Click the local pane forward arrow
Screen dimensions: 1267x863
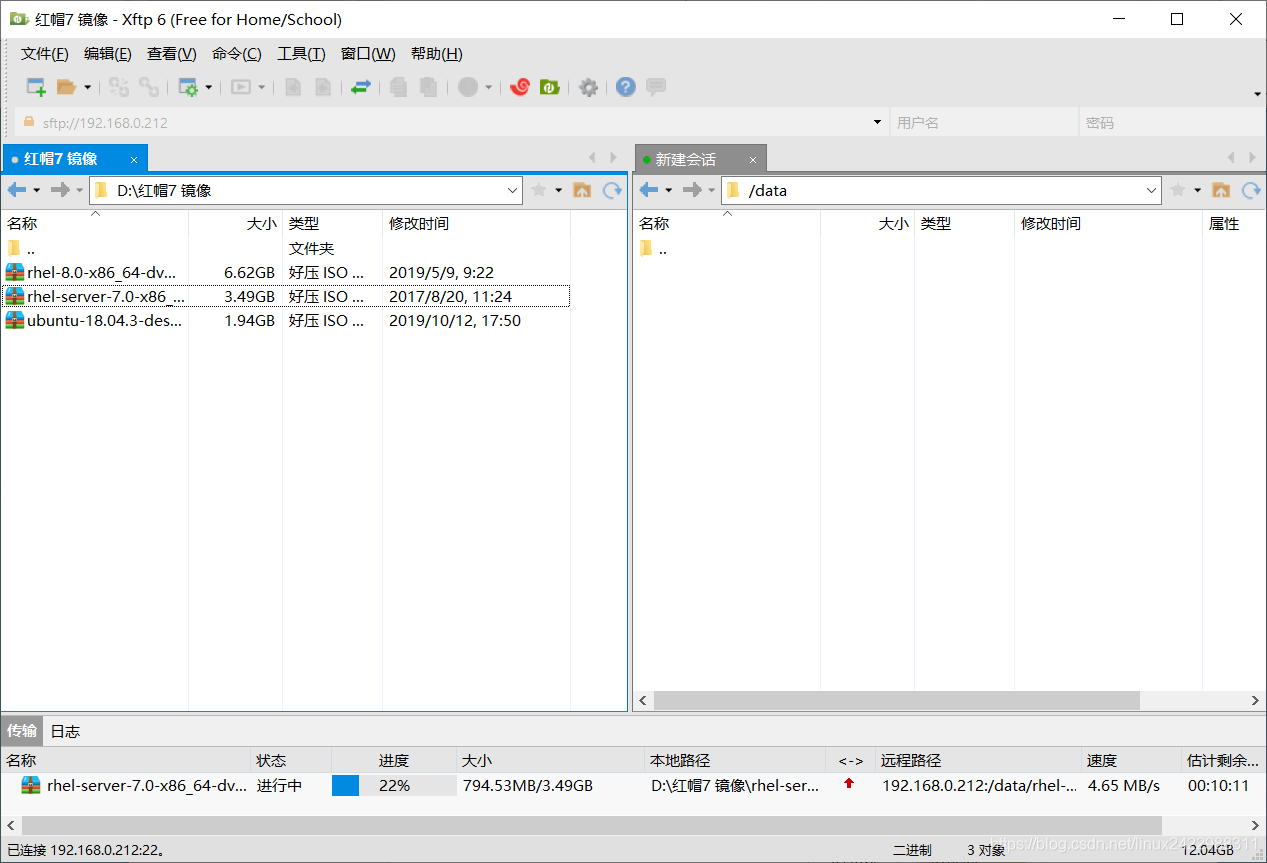(x=61, y=190)
